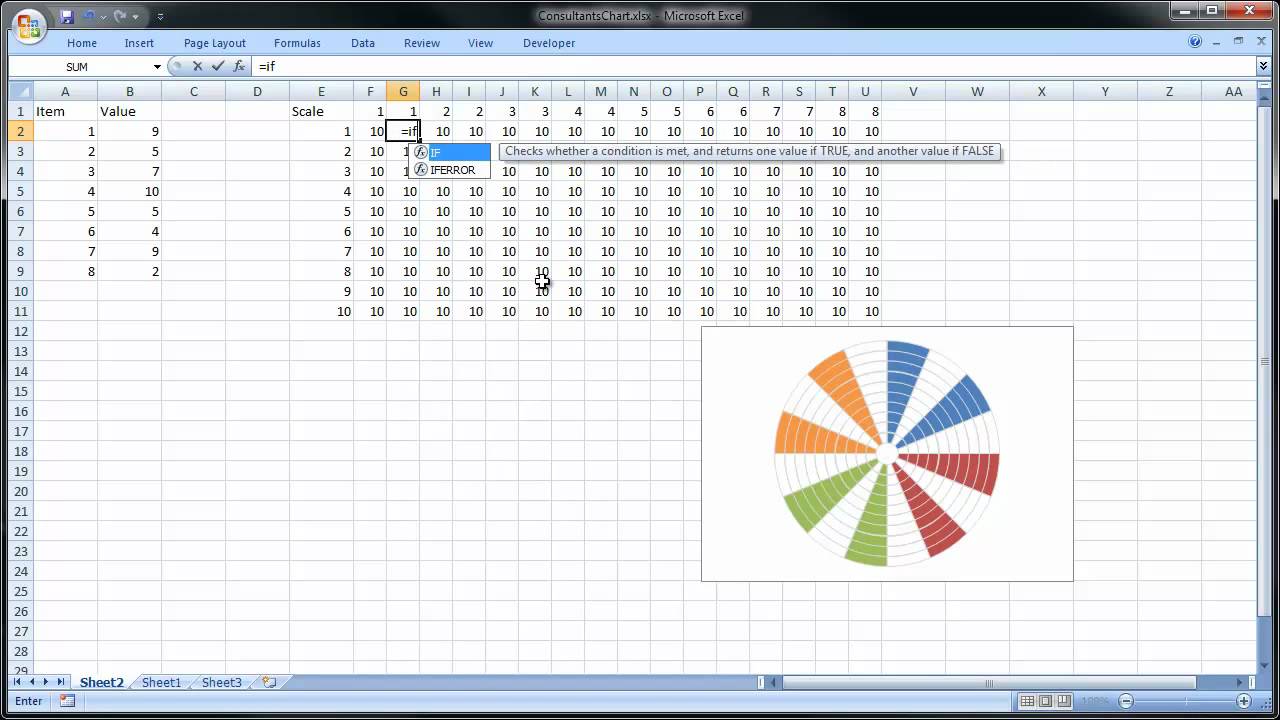Go to the last sheet tab arrow
This screenshot has height=720, width=1280.
tap(60, 682)
